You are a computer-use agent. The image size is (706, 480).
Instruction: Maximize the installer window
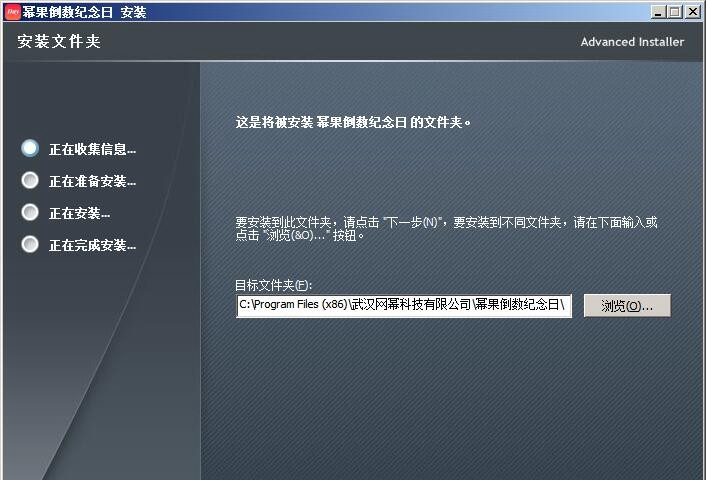(674, 12)
